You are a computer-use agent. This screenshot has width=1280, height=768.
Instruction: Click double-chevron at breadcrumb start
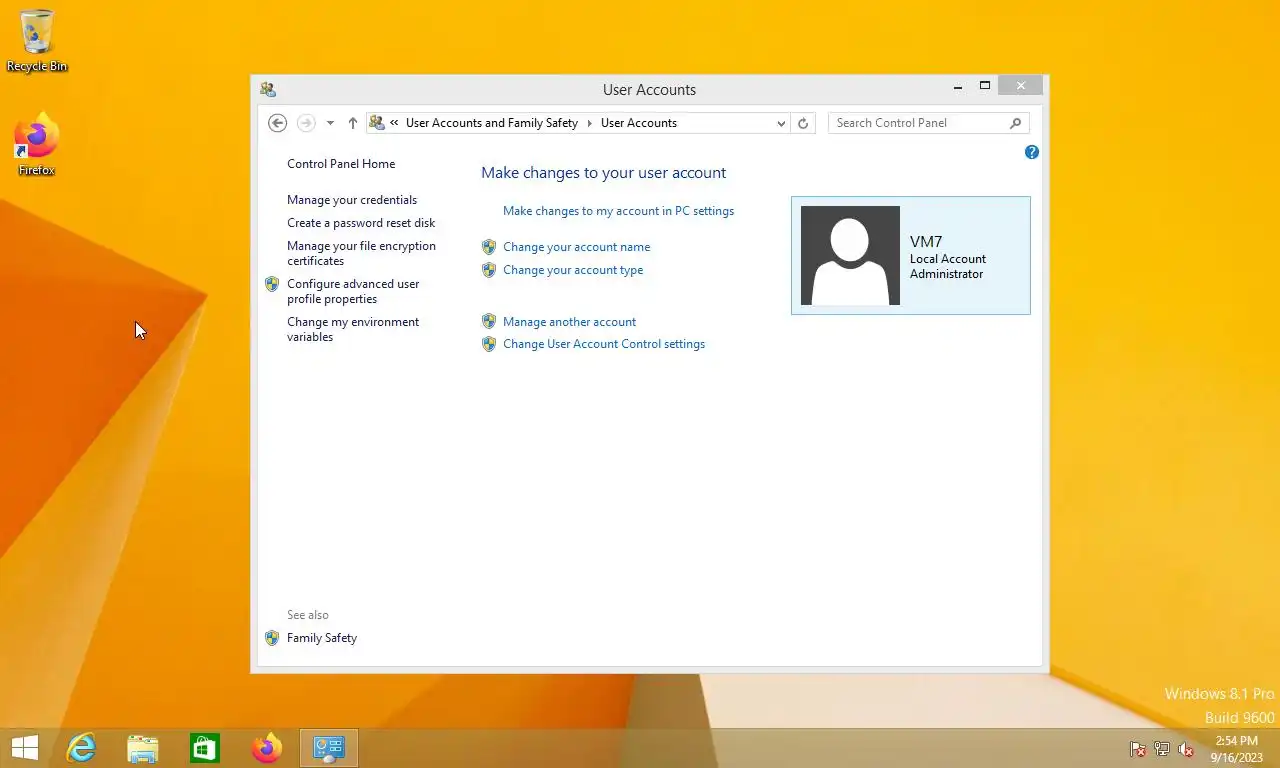click(394, 123)
